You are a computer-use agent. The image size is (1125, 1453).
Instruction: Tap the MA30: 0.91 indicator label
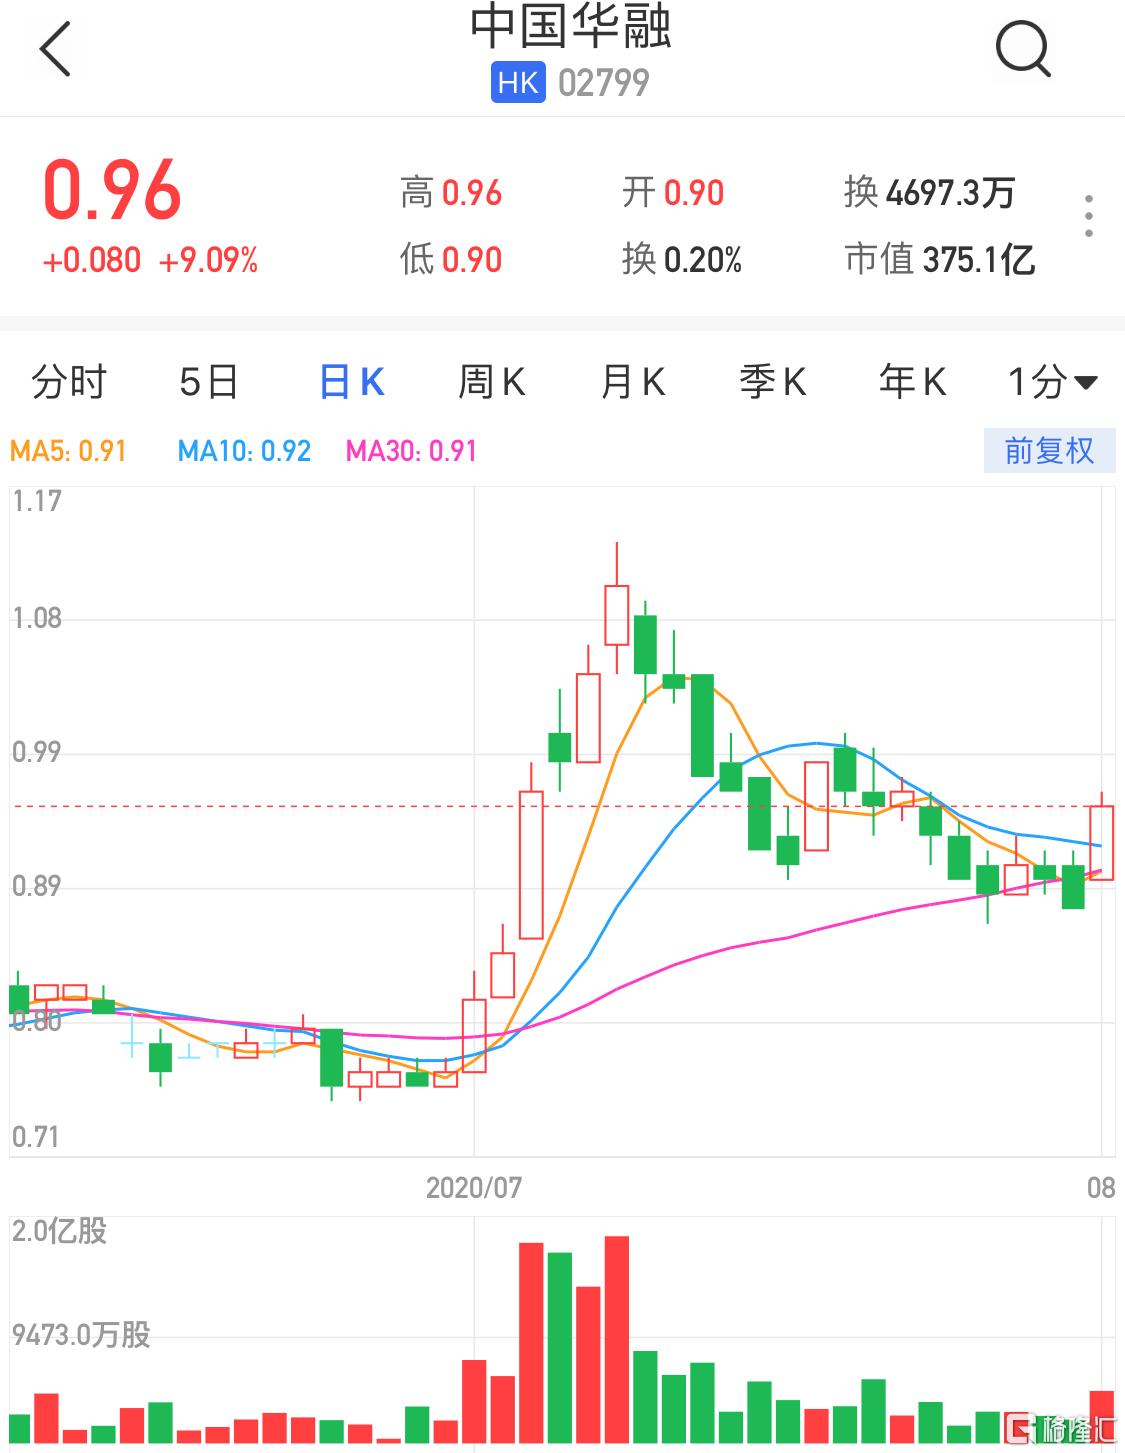[411, 451]
